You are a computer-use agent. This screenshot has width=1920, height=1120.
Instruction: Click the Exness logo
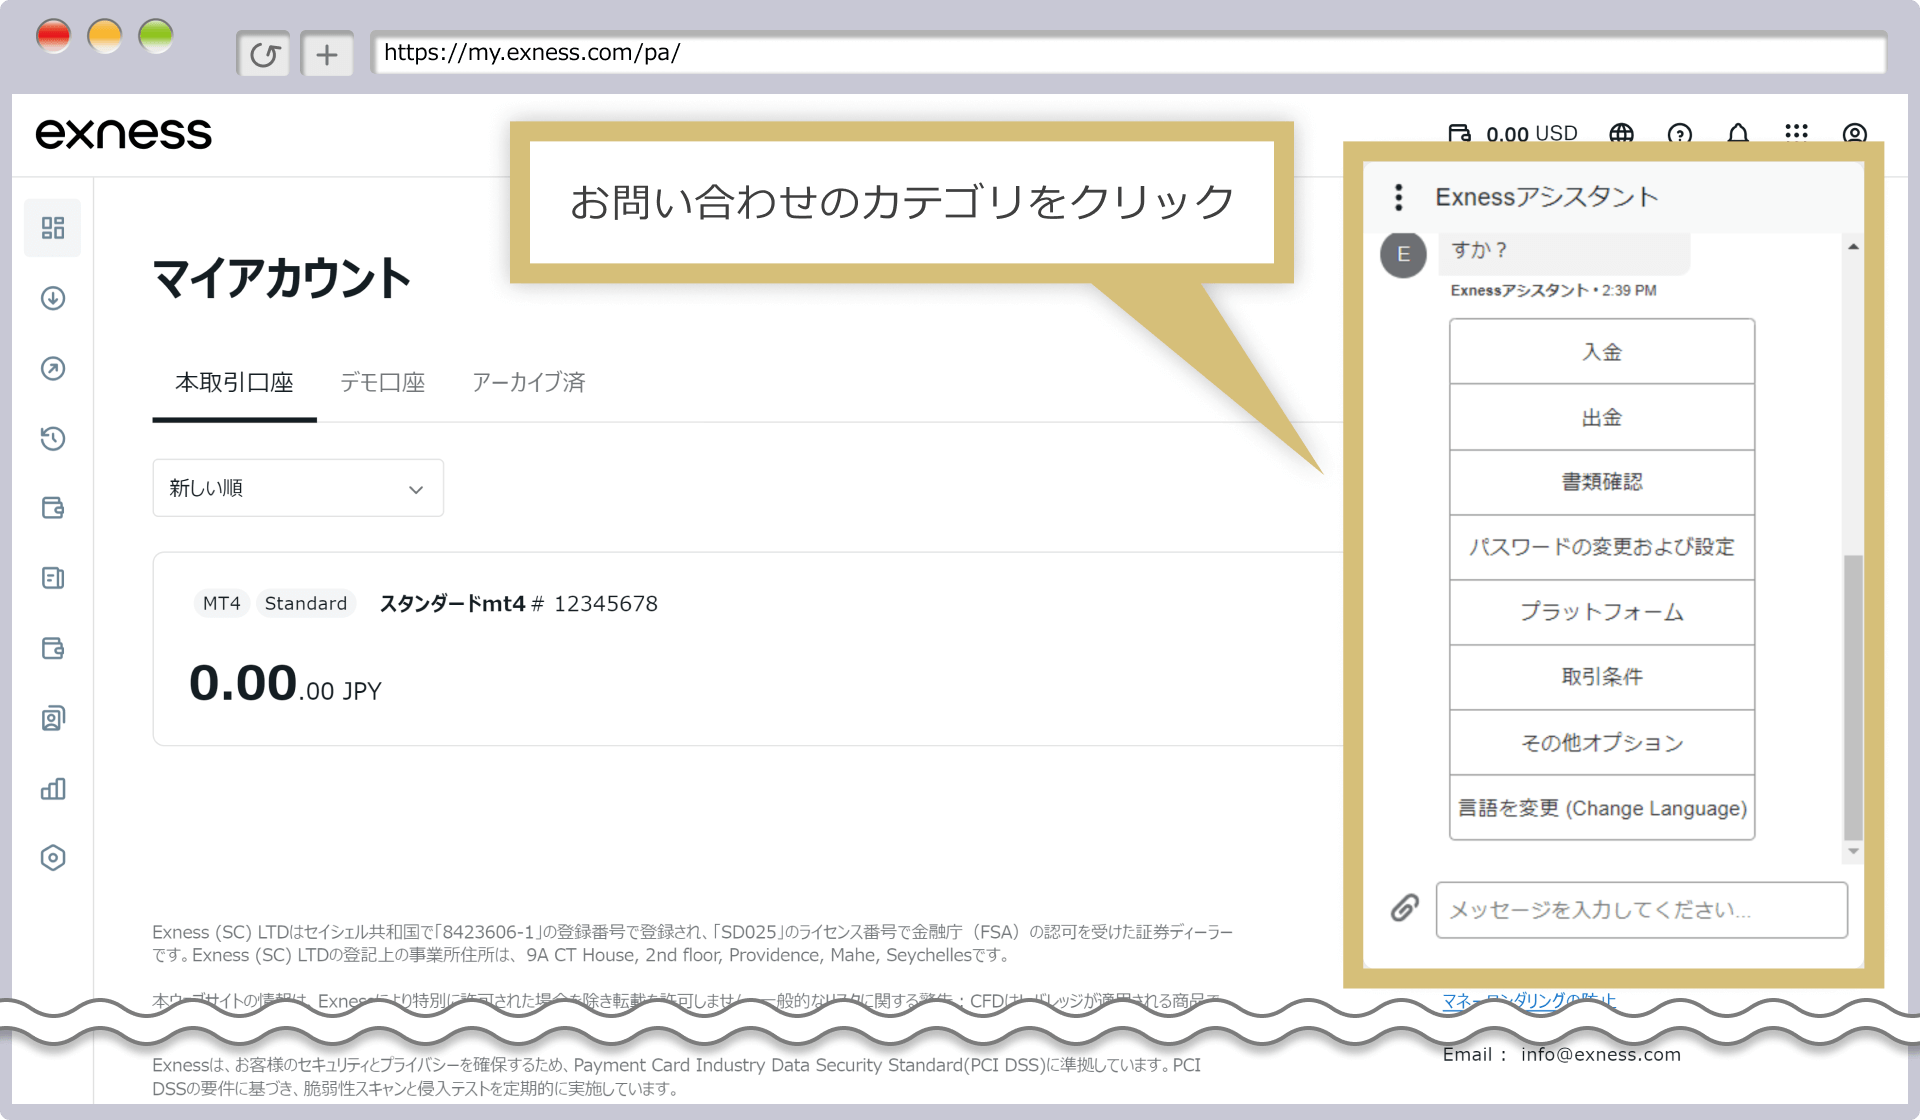[124, 134]
